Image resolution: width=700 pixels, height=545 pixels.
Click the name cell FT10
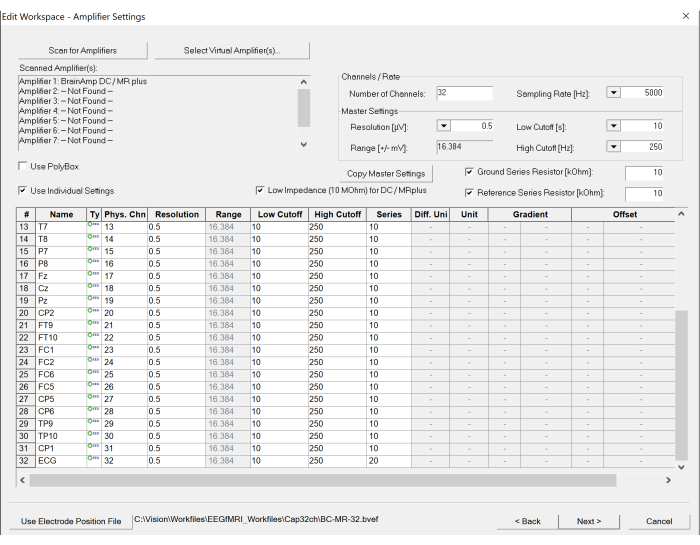click(x=62, y=337)
